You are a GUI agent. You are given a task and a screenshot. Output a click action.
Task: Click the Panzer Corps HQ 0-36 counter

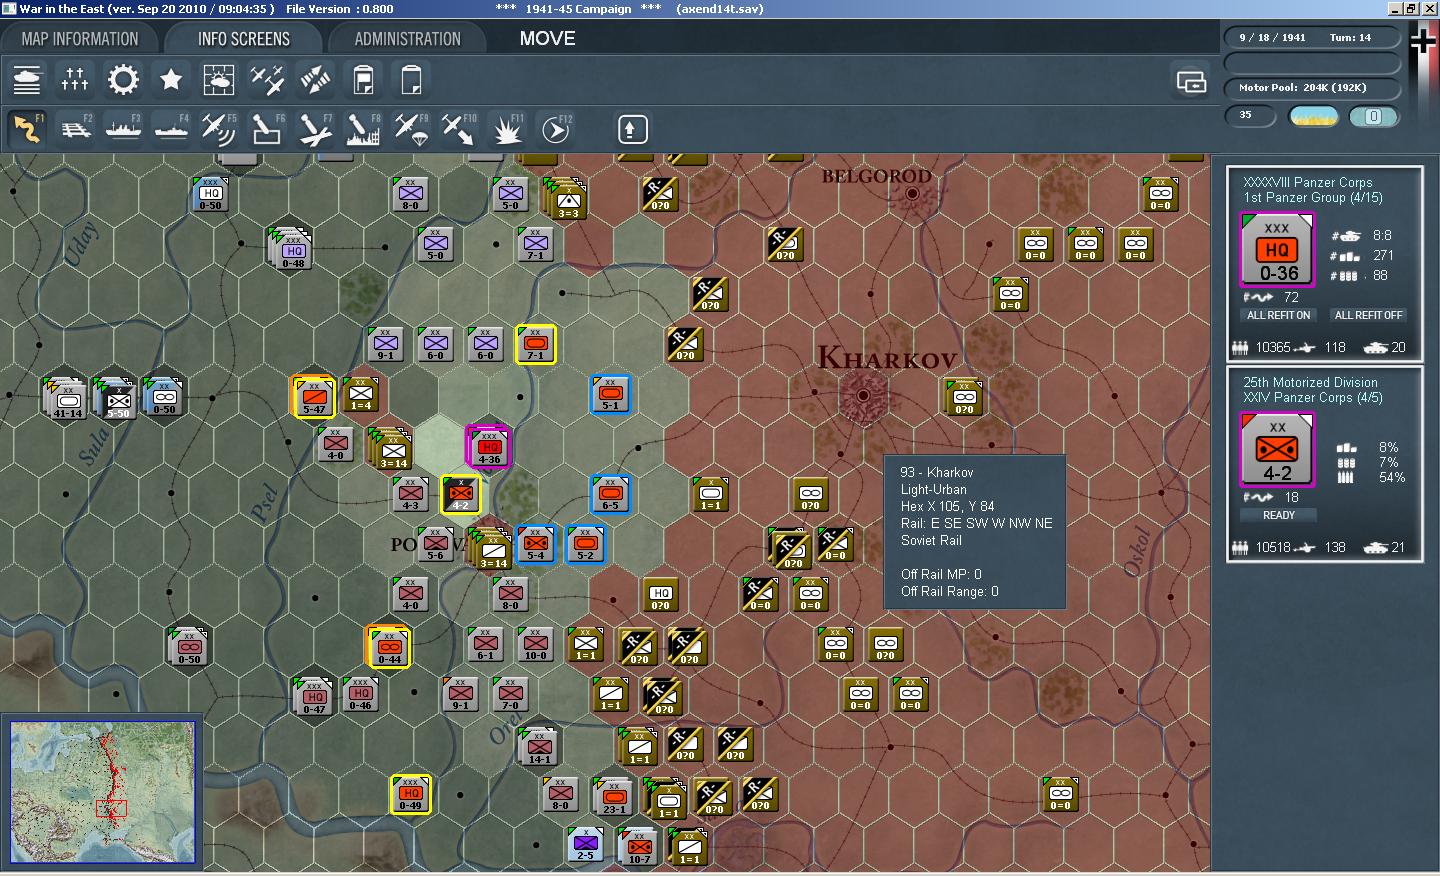pos(1277,250)
